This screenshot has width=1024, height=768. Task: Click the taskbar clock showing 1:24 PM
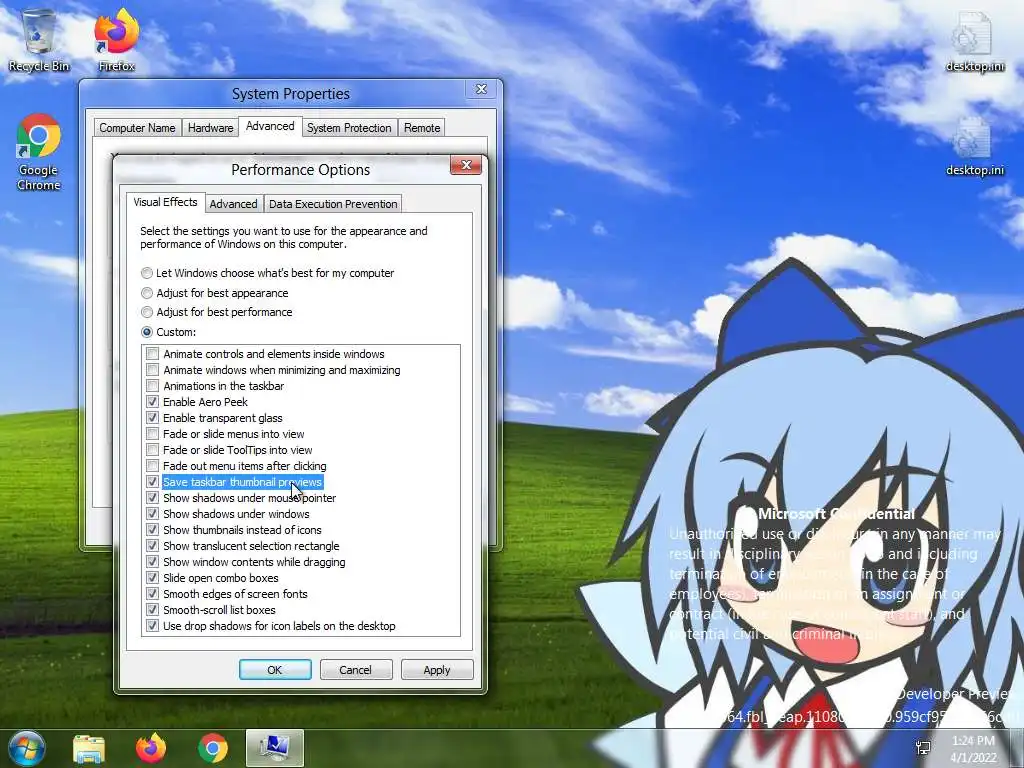[973, 749]
